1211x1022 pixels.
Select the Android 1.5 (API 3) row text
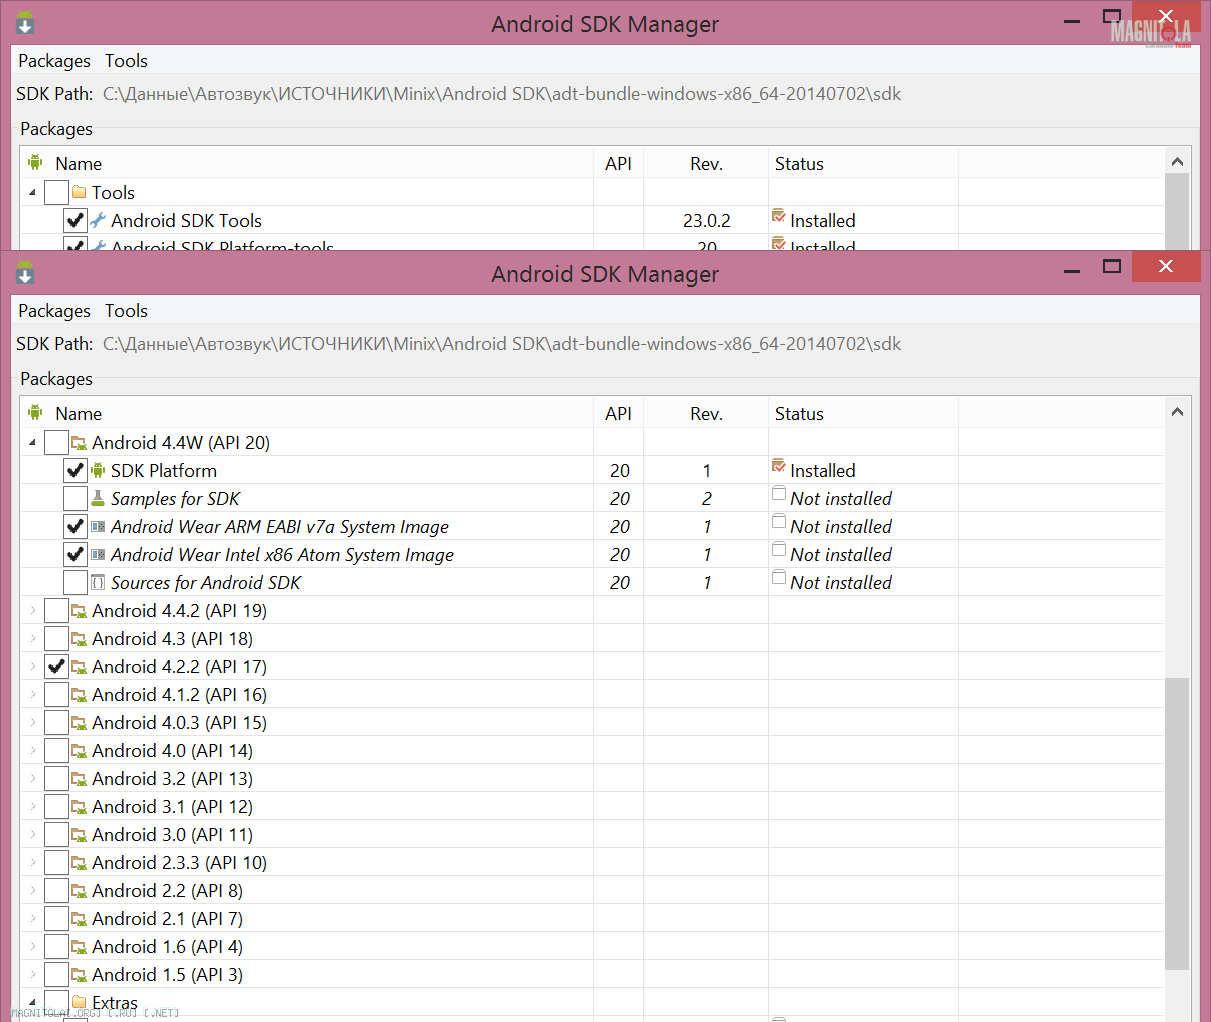tap(167, 974)
